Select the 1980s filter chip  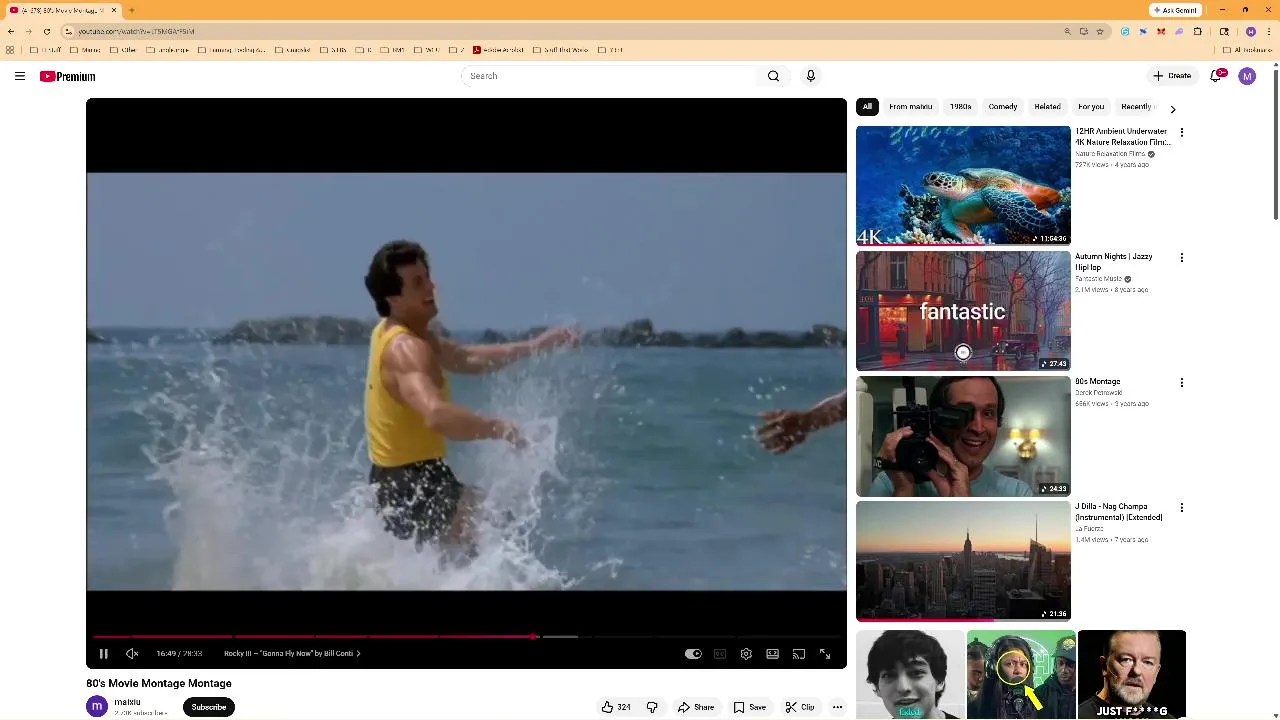coord(960,107)
